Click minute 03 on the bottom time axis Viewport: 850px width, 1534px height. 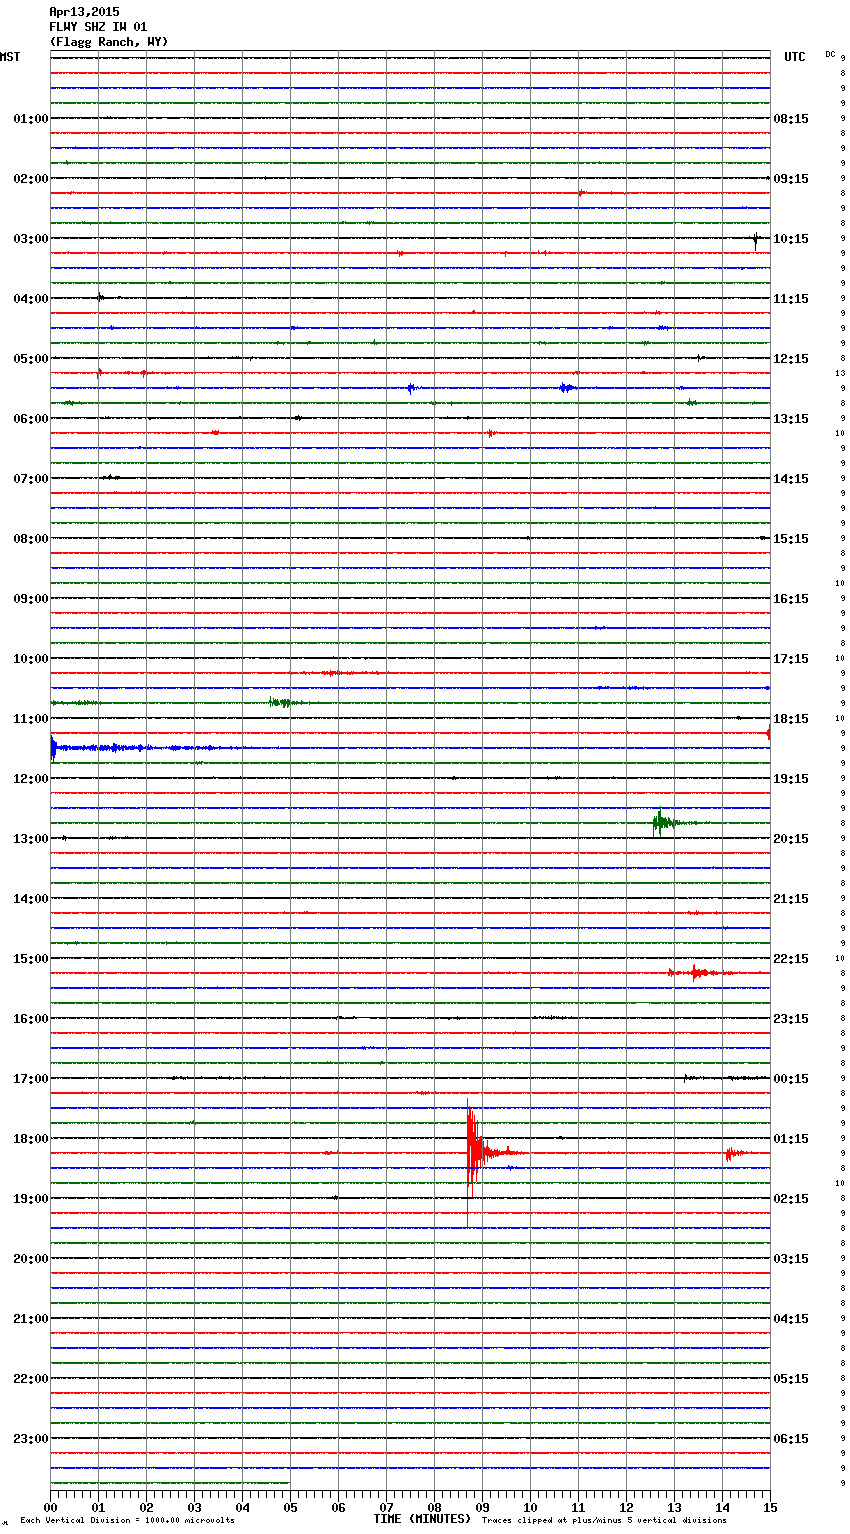pyautogui.click(x=195, y=1508)
